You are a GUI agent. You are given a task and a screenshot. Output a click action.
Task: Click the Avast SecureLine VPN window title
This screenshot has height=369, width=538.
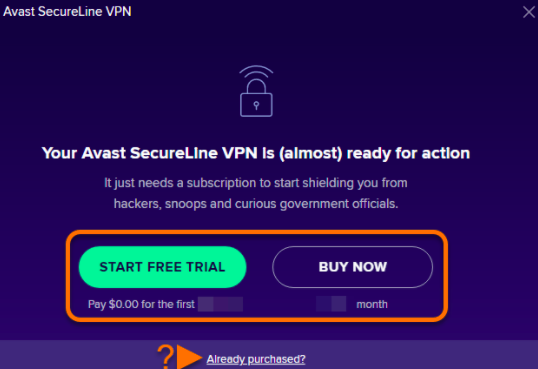coord(67,11)
